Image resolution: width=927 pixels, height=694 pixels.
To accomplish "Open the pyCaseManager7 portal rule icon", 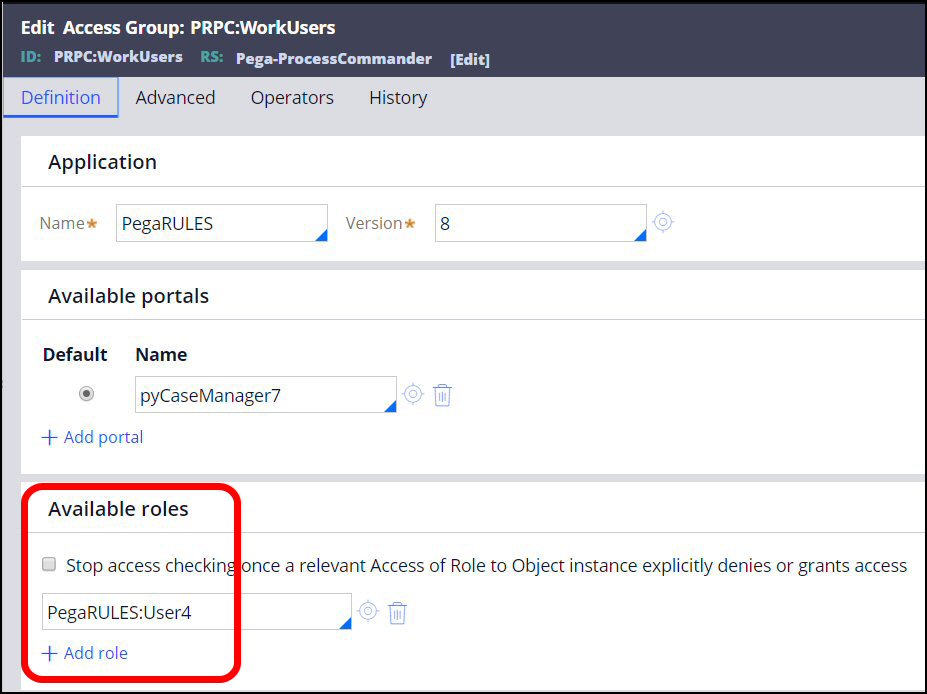I will point(413,395).
